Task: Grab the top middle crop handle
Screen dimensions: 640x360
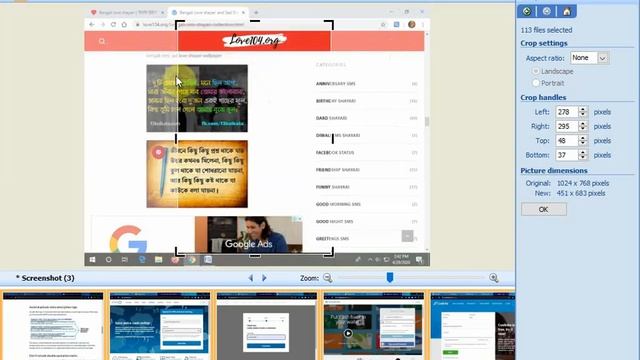Action: [x=255, y=21]
